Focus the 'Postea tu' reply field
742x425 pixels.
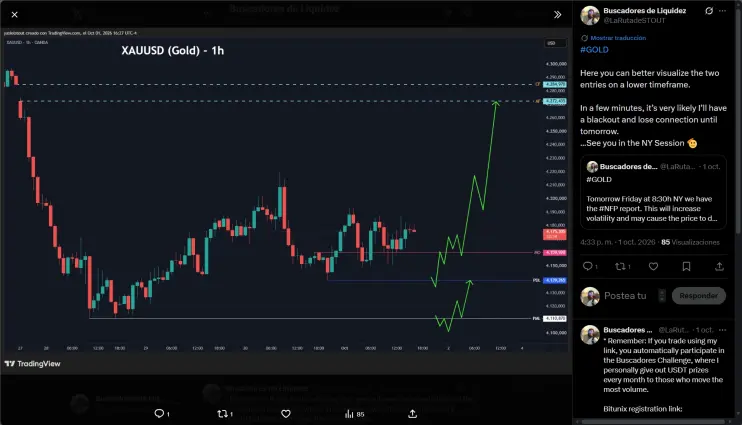[625, 296]
